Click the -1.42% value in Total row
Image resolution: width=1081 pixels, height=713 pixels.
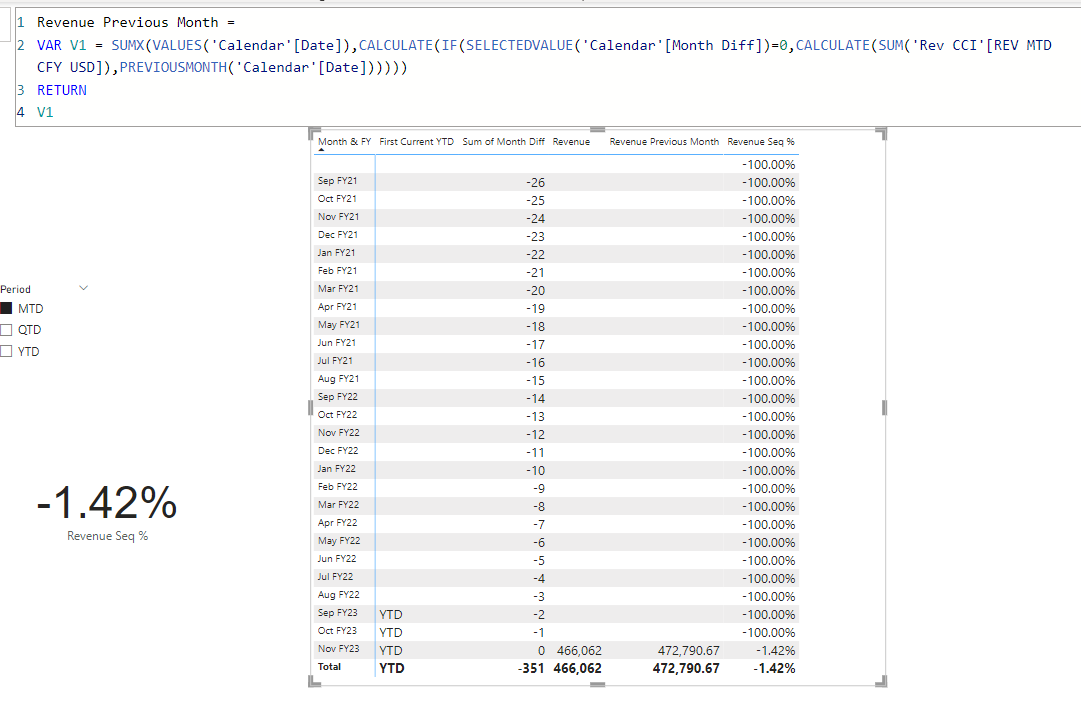click(774, 668)
